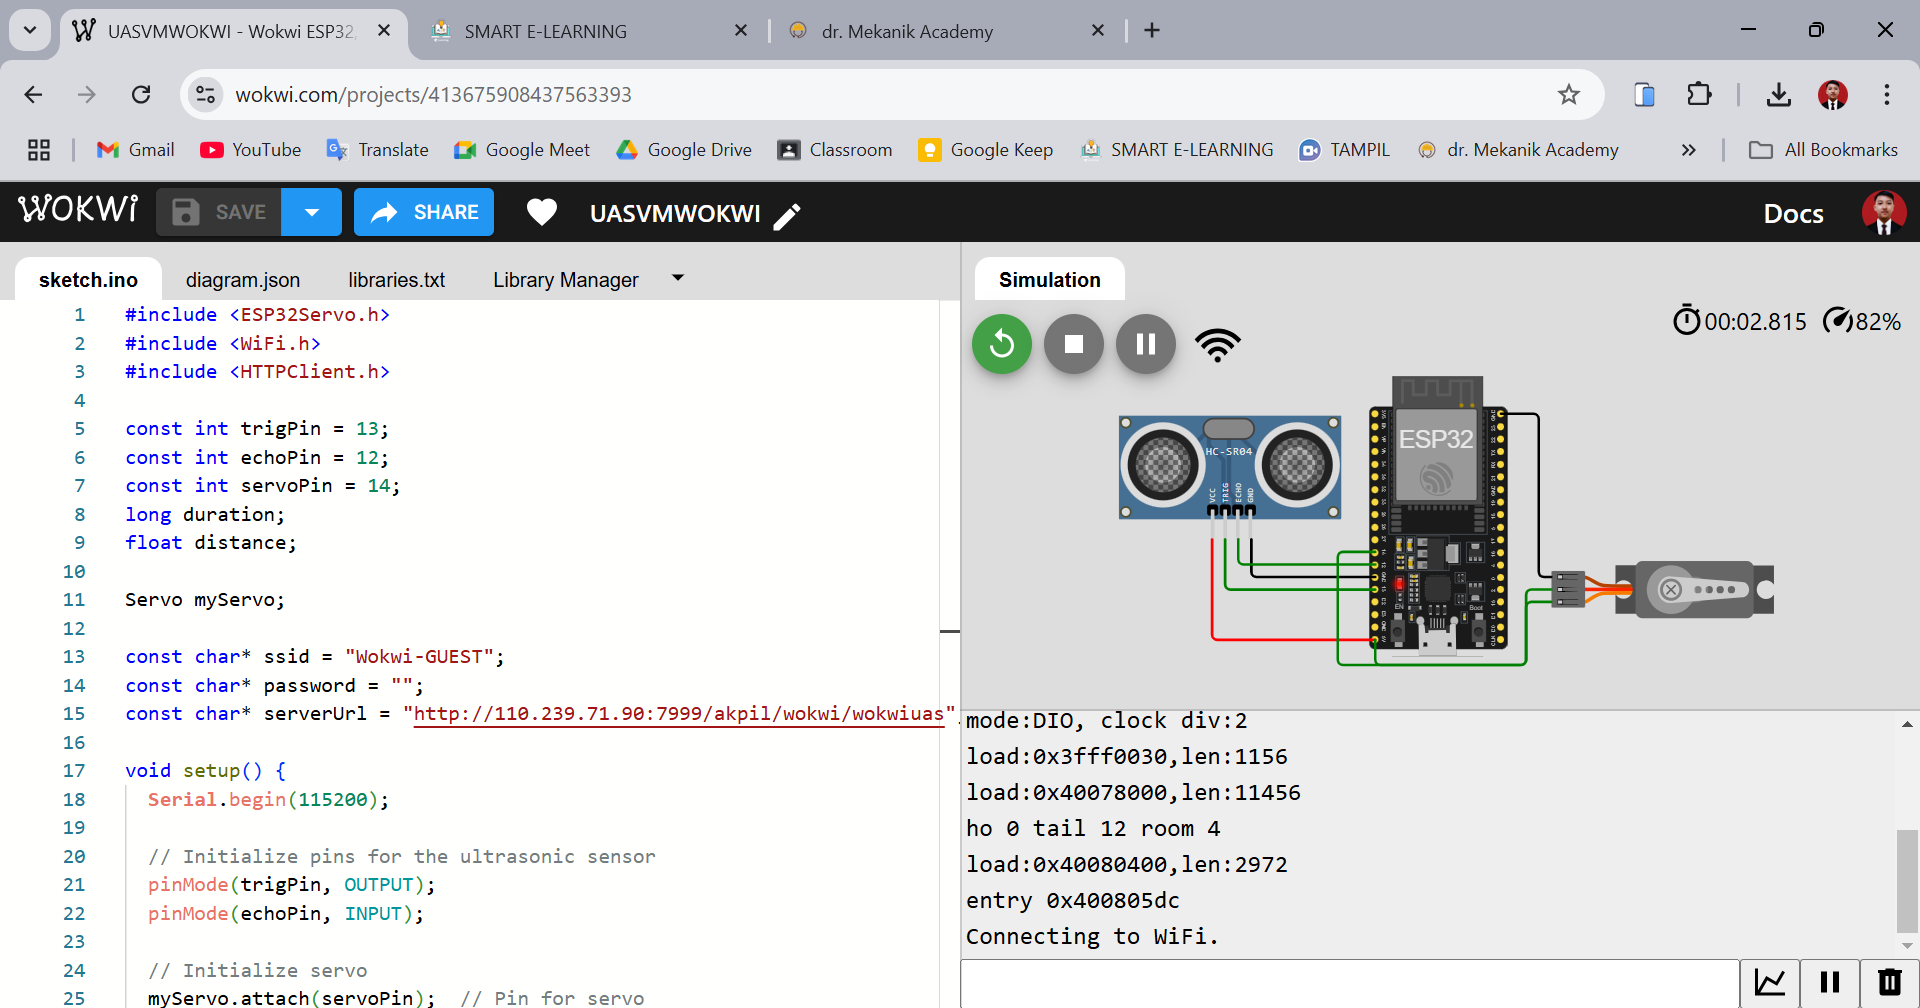Screen dimensions: 1920x1008
Task: Select the servo motor component
Action: point(1695,590)
